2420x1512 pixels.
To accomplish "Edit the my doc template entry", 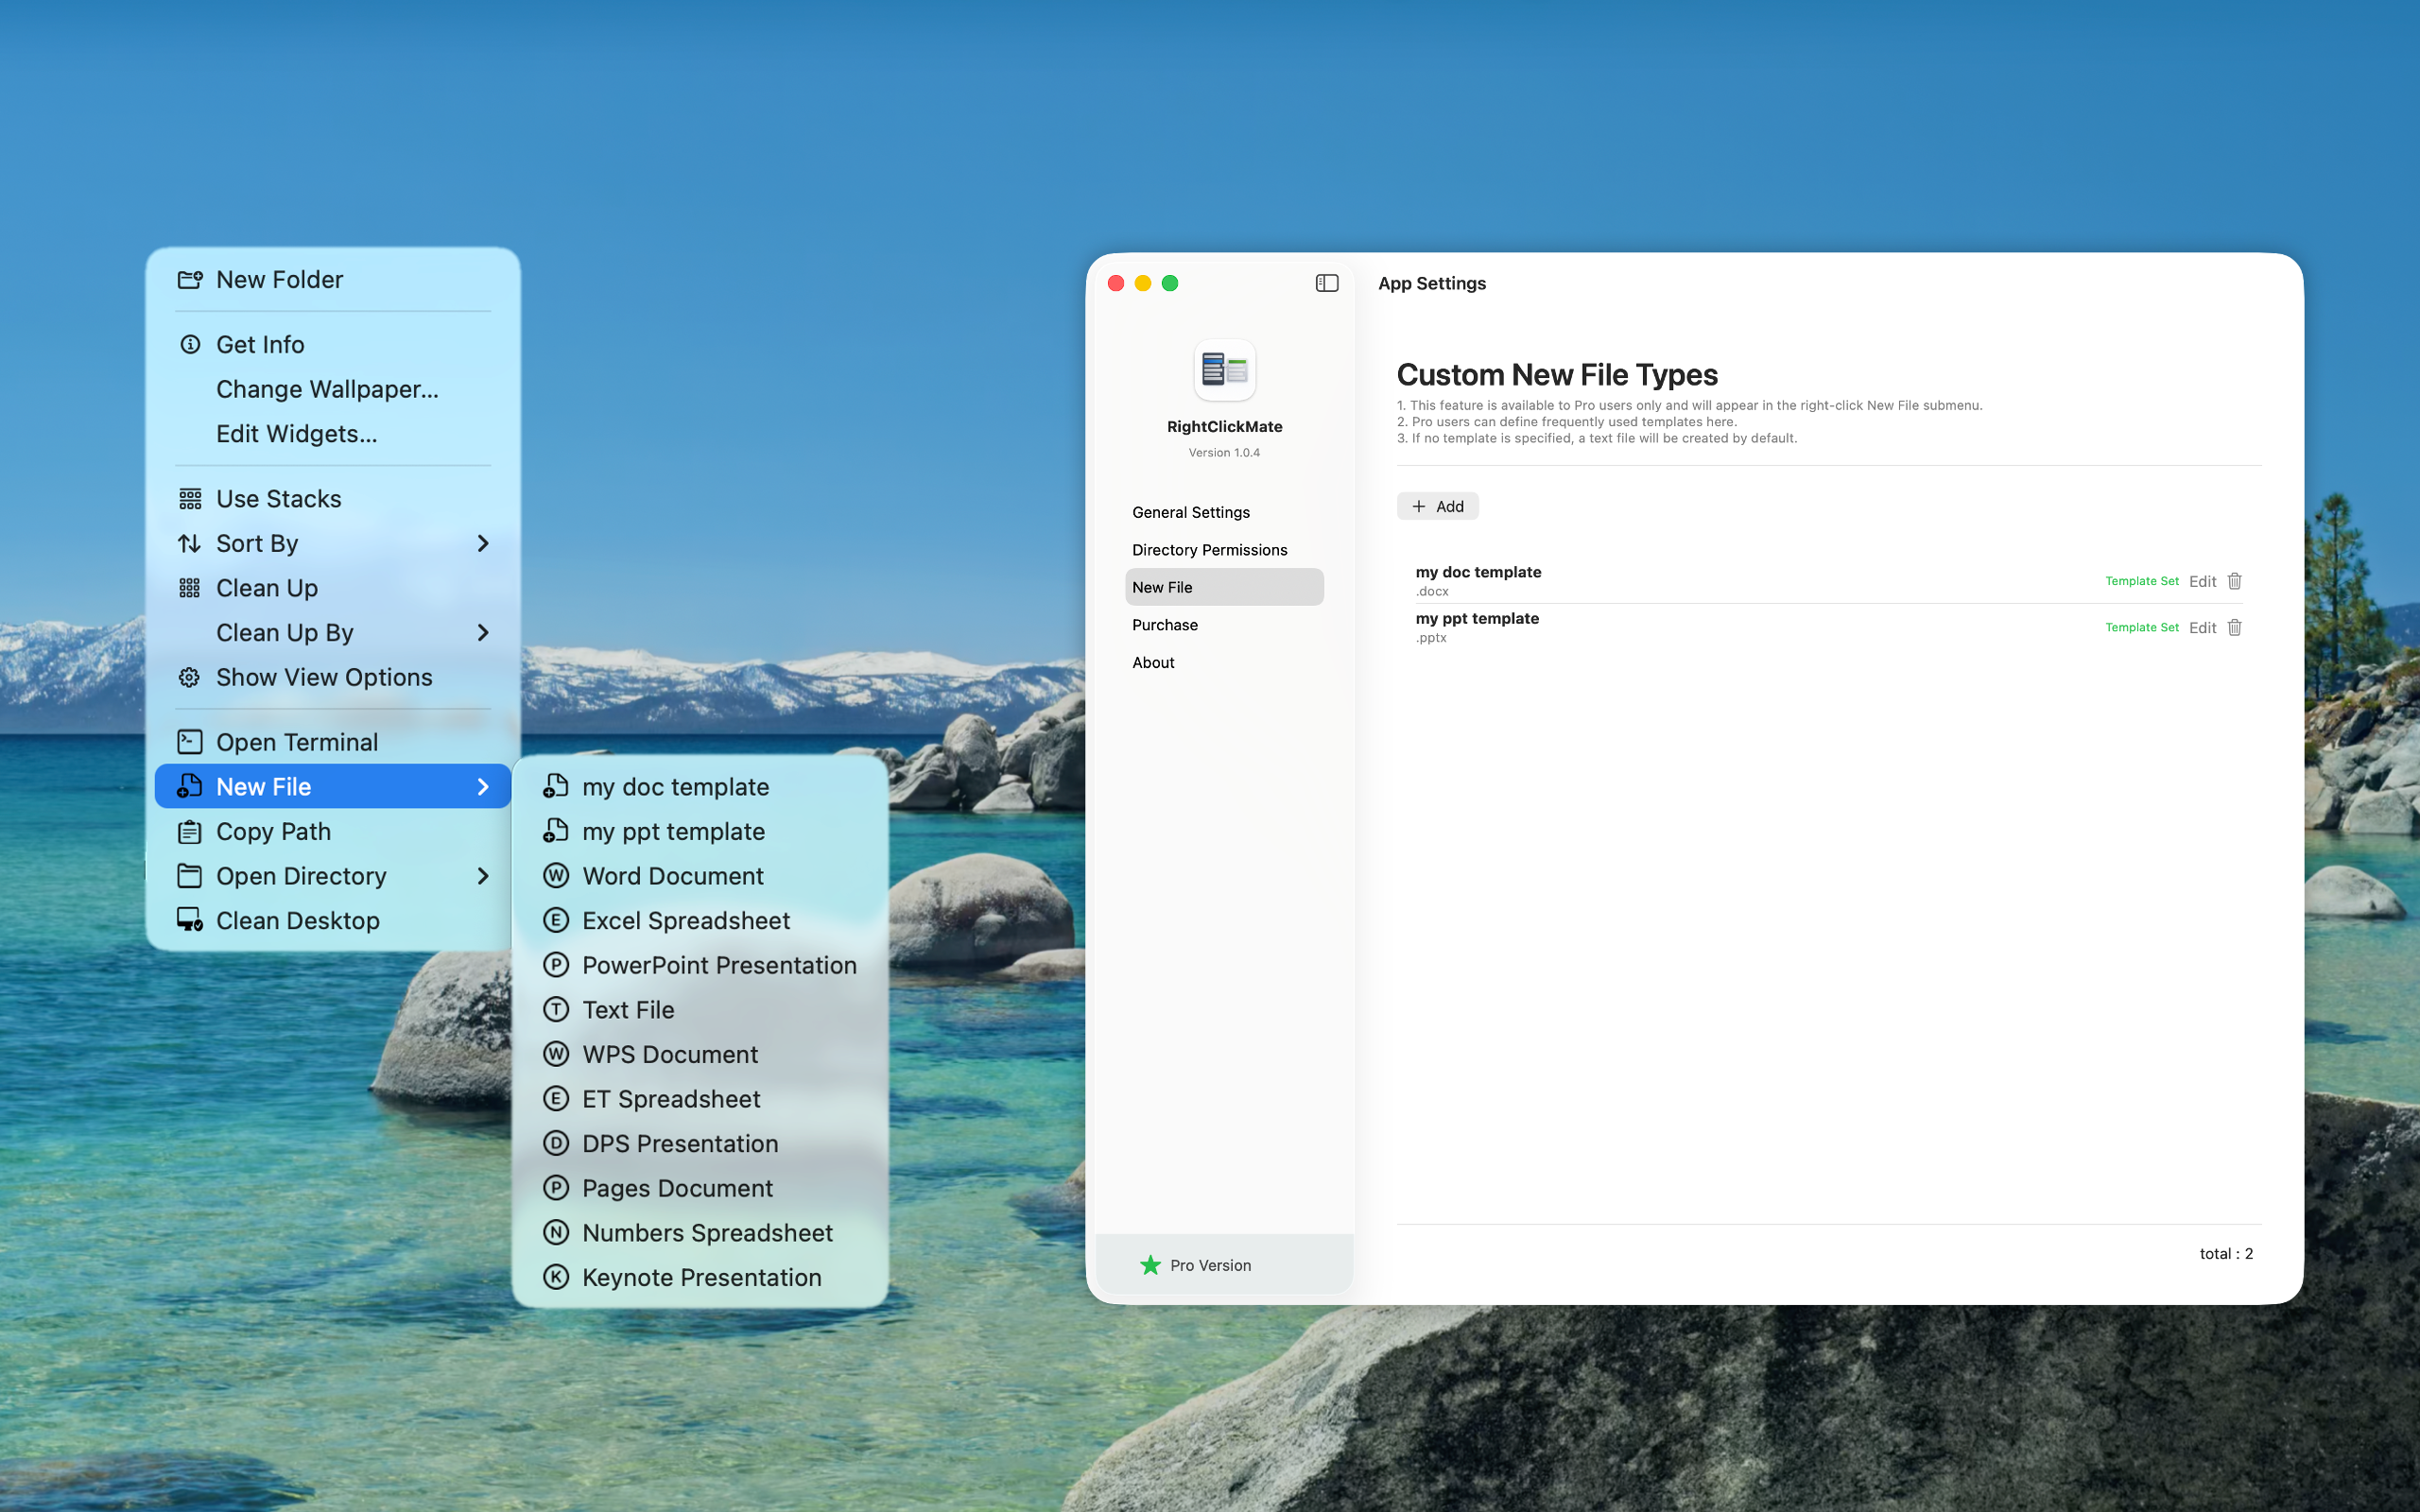I will pyautogui.click(x=2202, y=581).
